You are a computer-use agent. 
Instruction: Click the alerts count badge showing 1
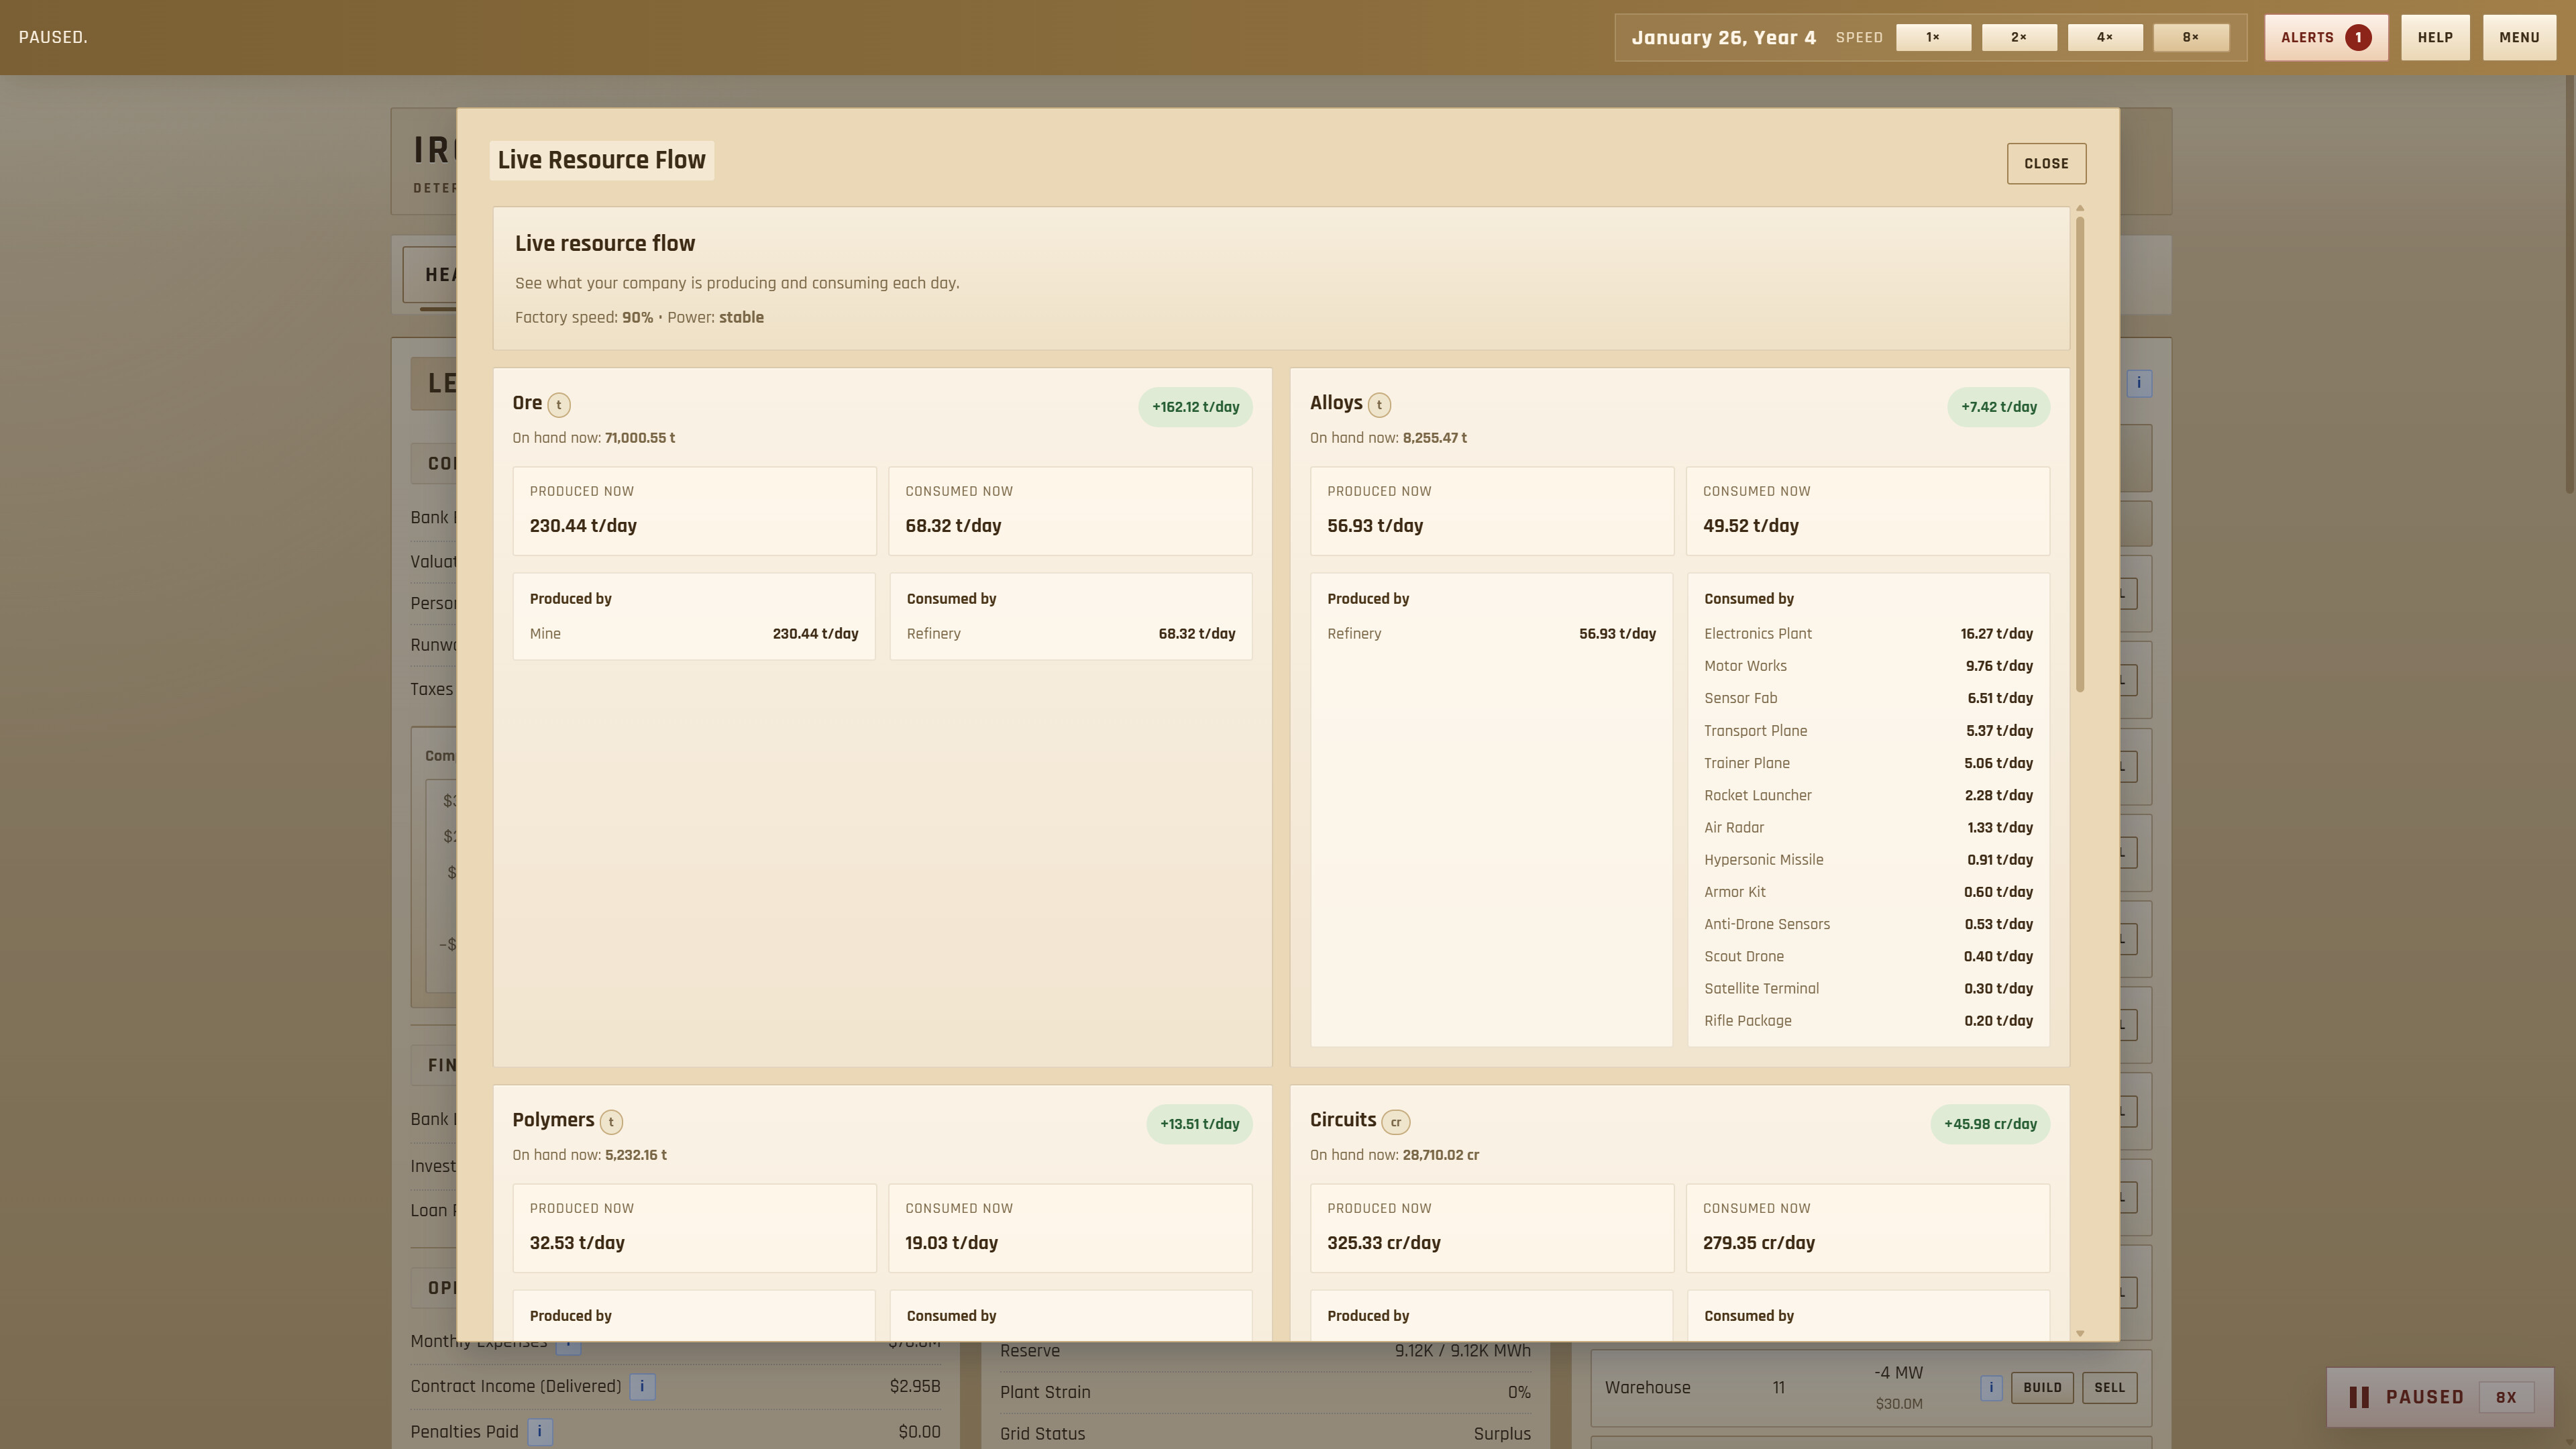coord(2357,38)
